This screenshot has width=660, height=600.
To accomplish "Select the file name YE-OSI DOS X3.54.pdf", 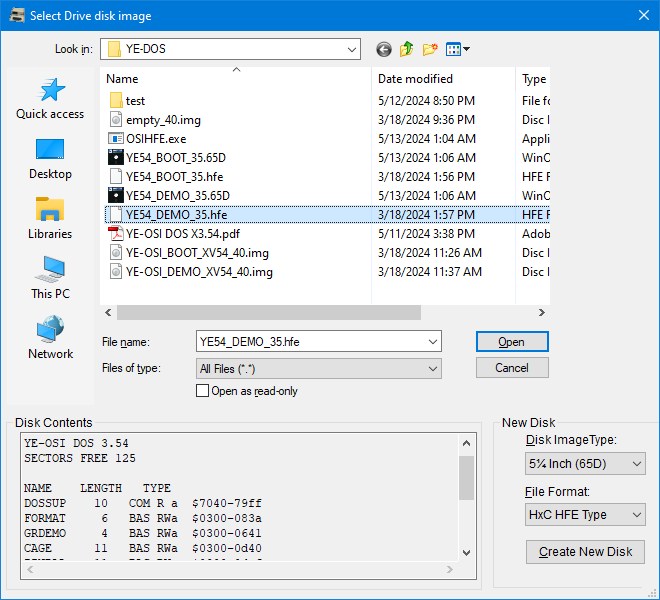I will click(x=183, y=233).
